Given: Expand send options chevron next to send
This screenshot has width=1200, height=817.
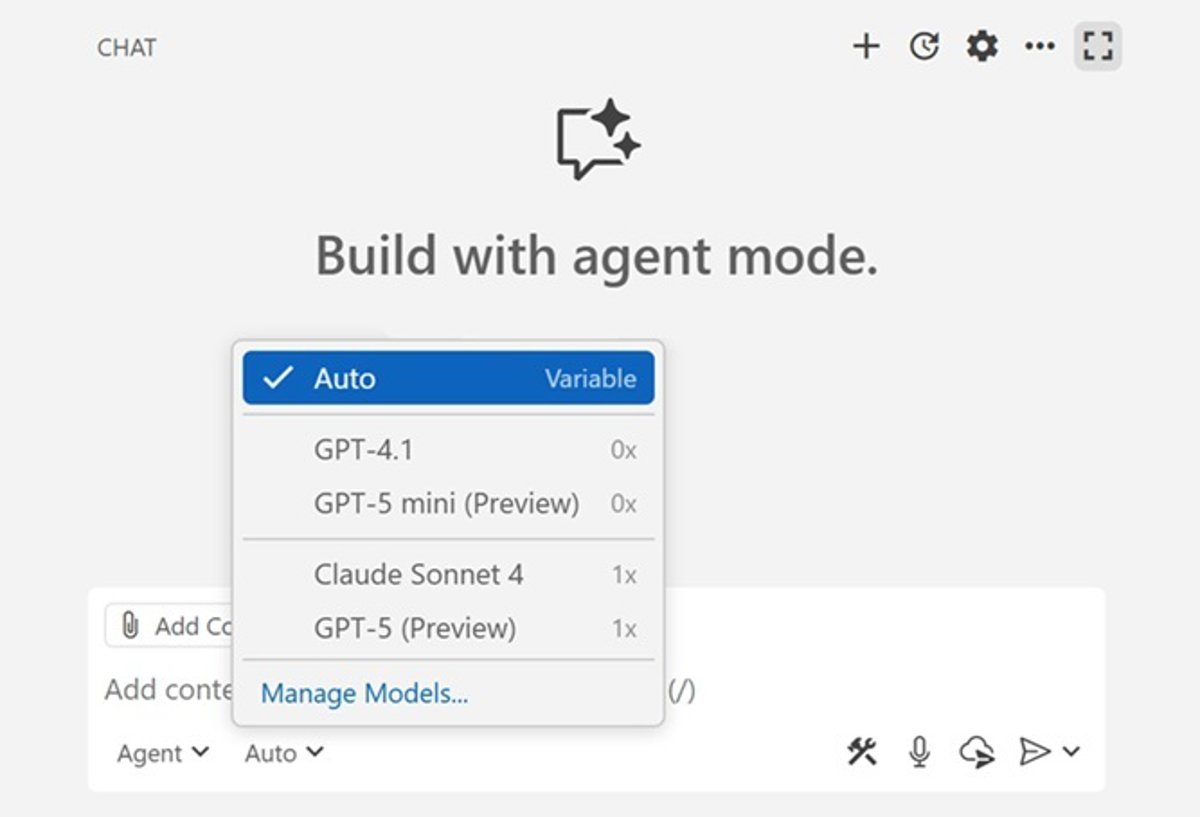Looking at the screenshot, I should pos(1071,752).
